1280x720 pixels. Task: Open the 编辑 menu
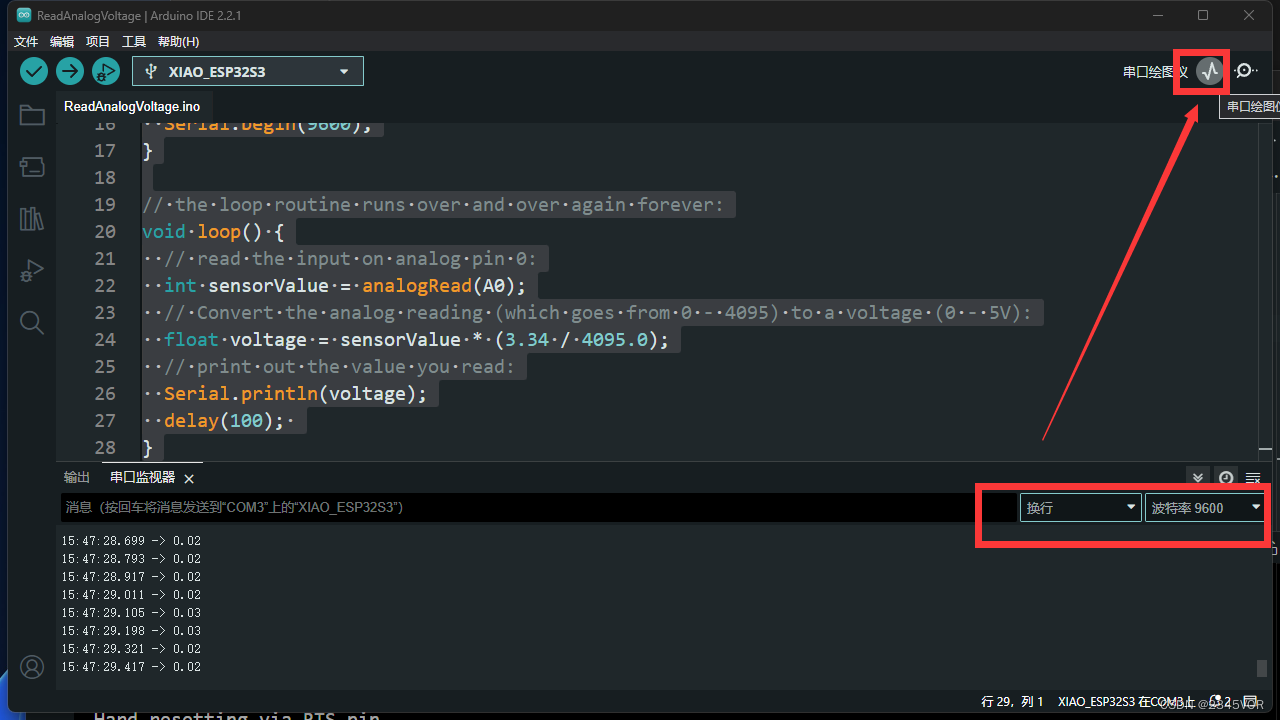coord(62,41)
